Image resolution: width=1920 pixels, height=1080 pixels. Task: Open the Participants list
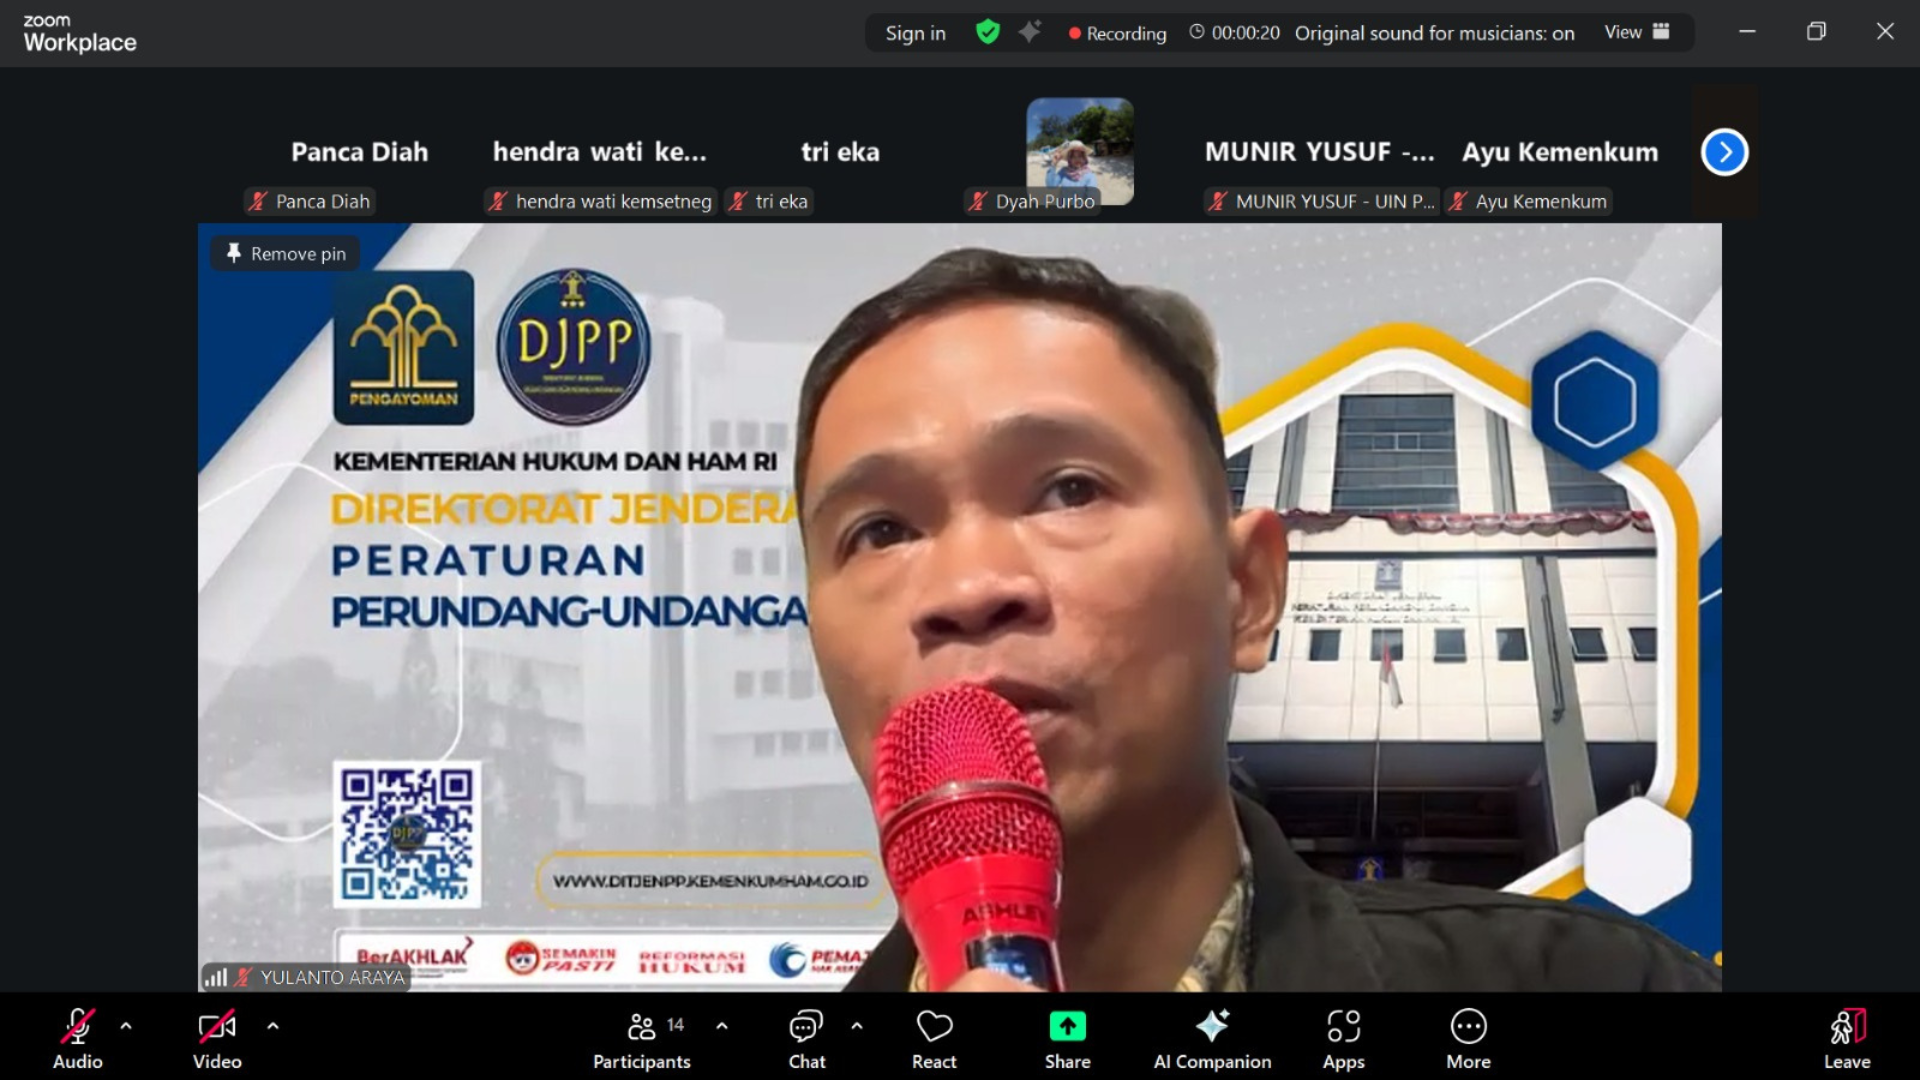tap(642, 1038)
